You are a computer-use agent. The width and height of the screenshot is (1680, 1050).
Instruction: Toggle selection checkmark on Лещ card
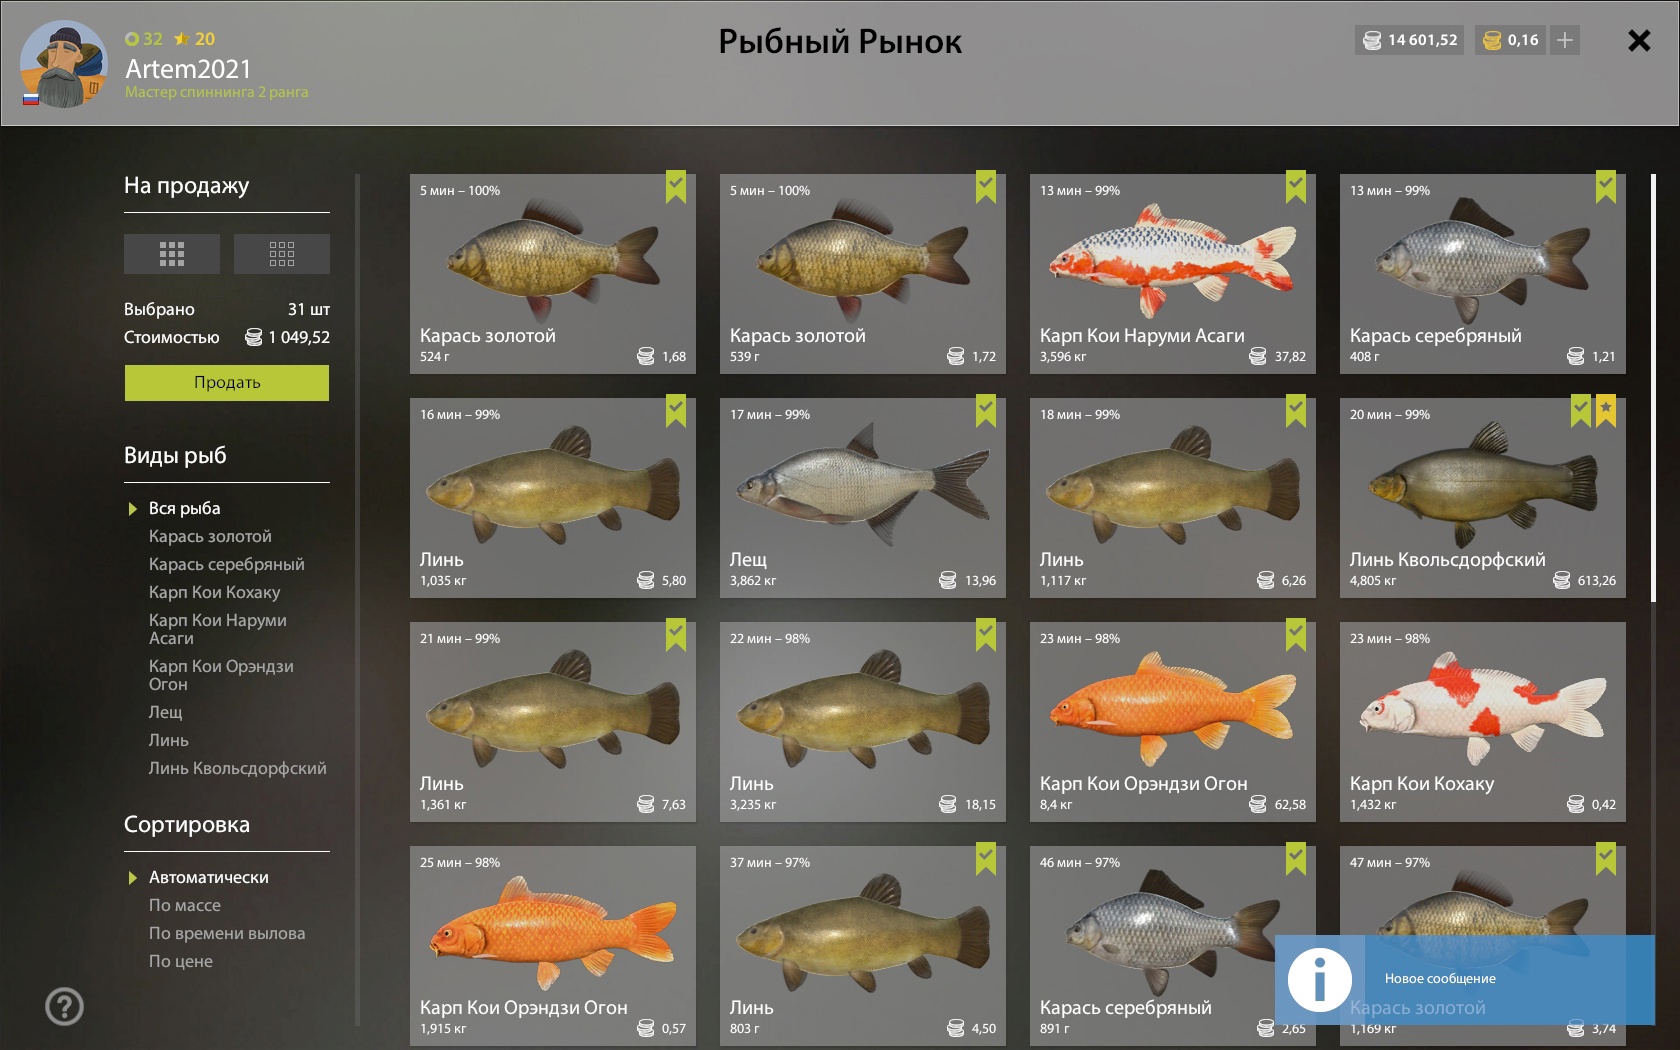tap(986, 411)
